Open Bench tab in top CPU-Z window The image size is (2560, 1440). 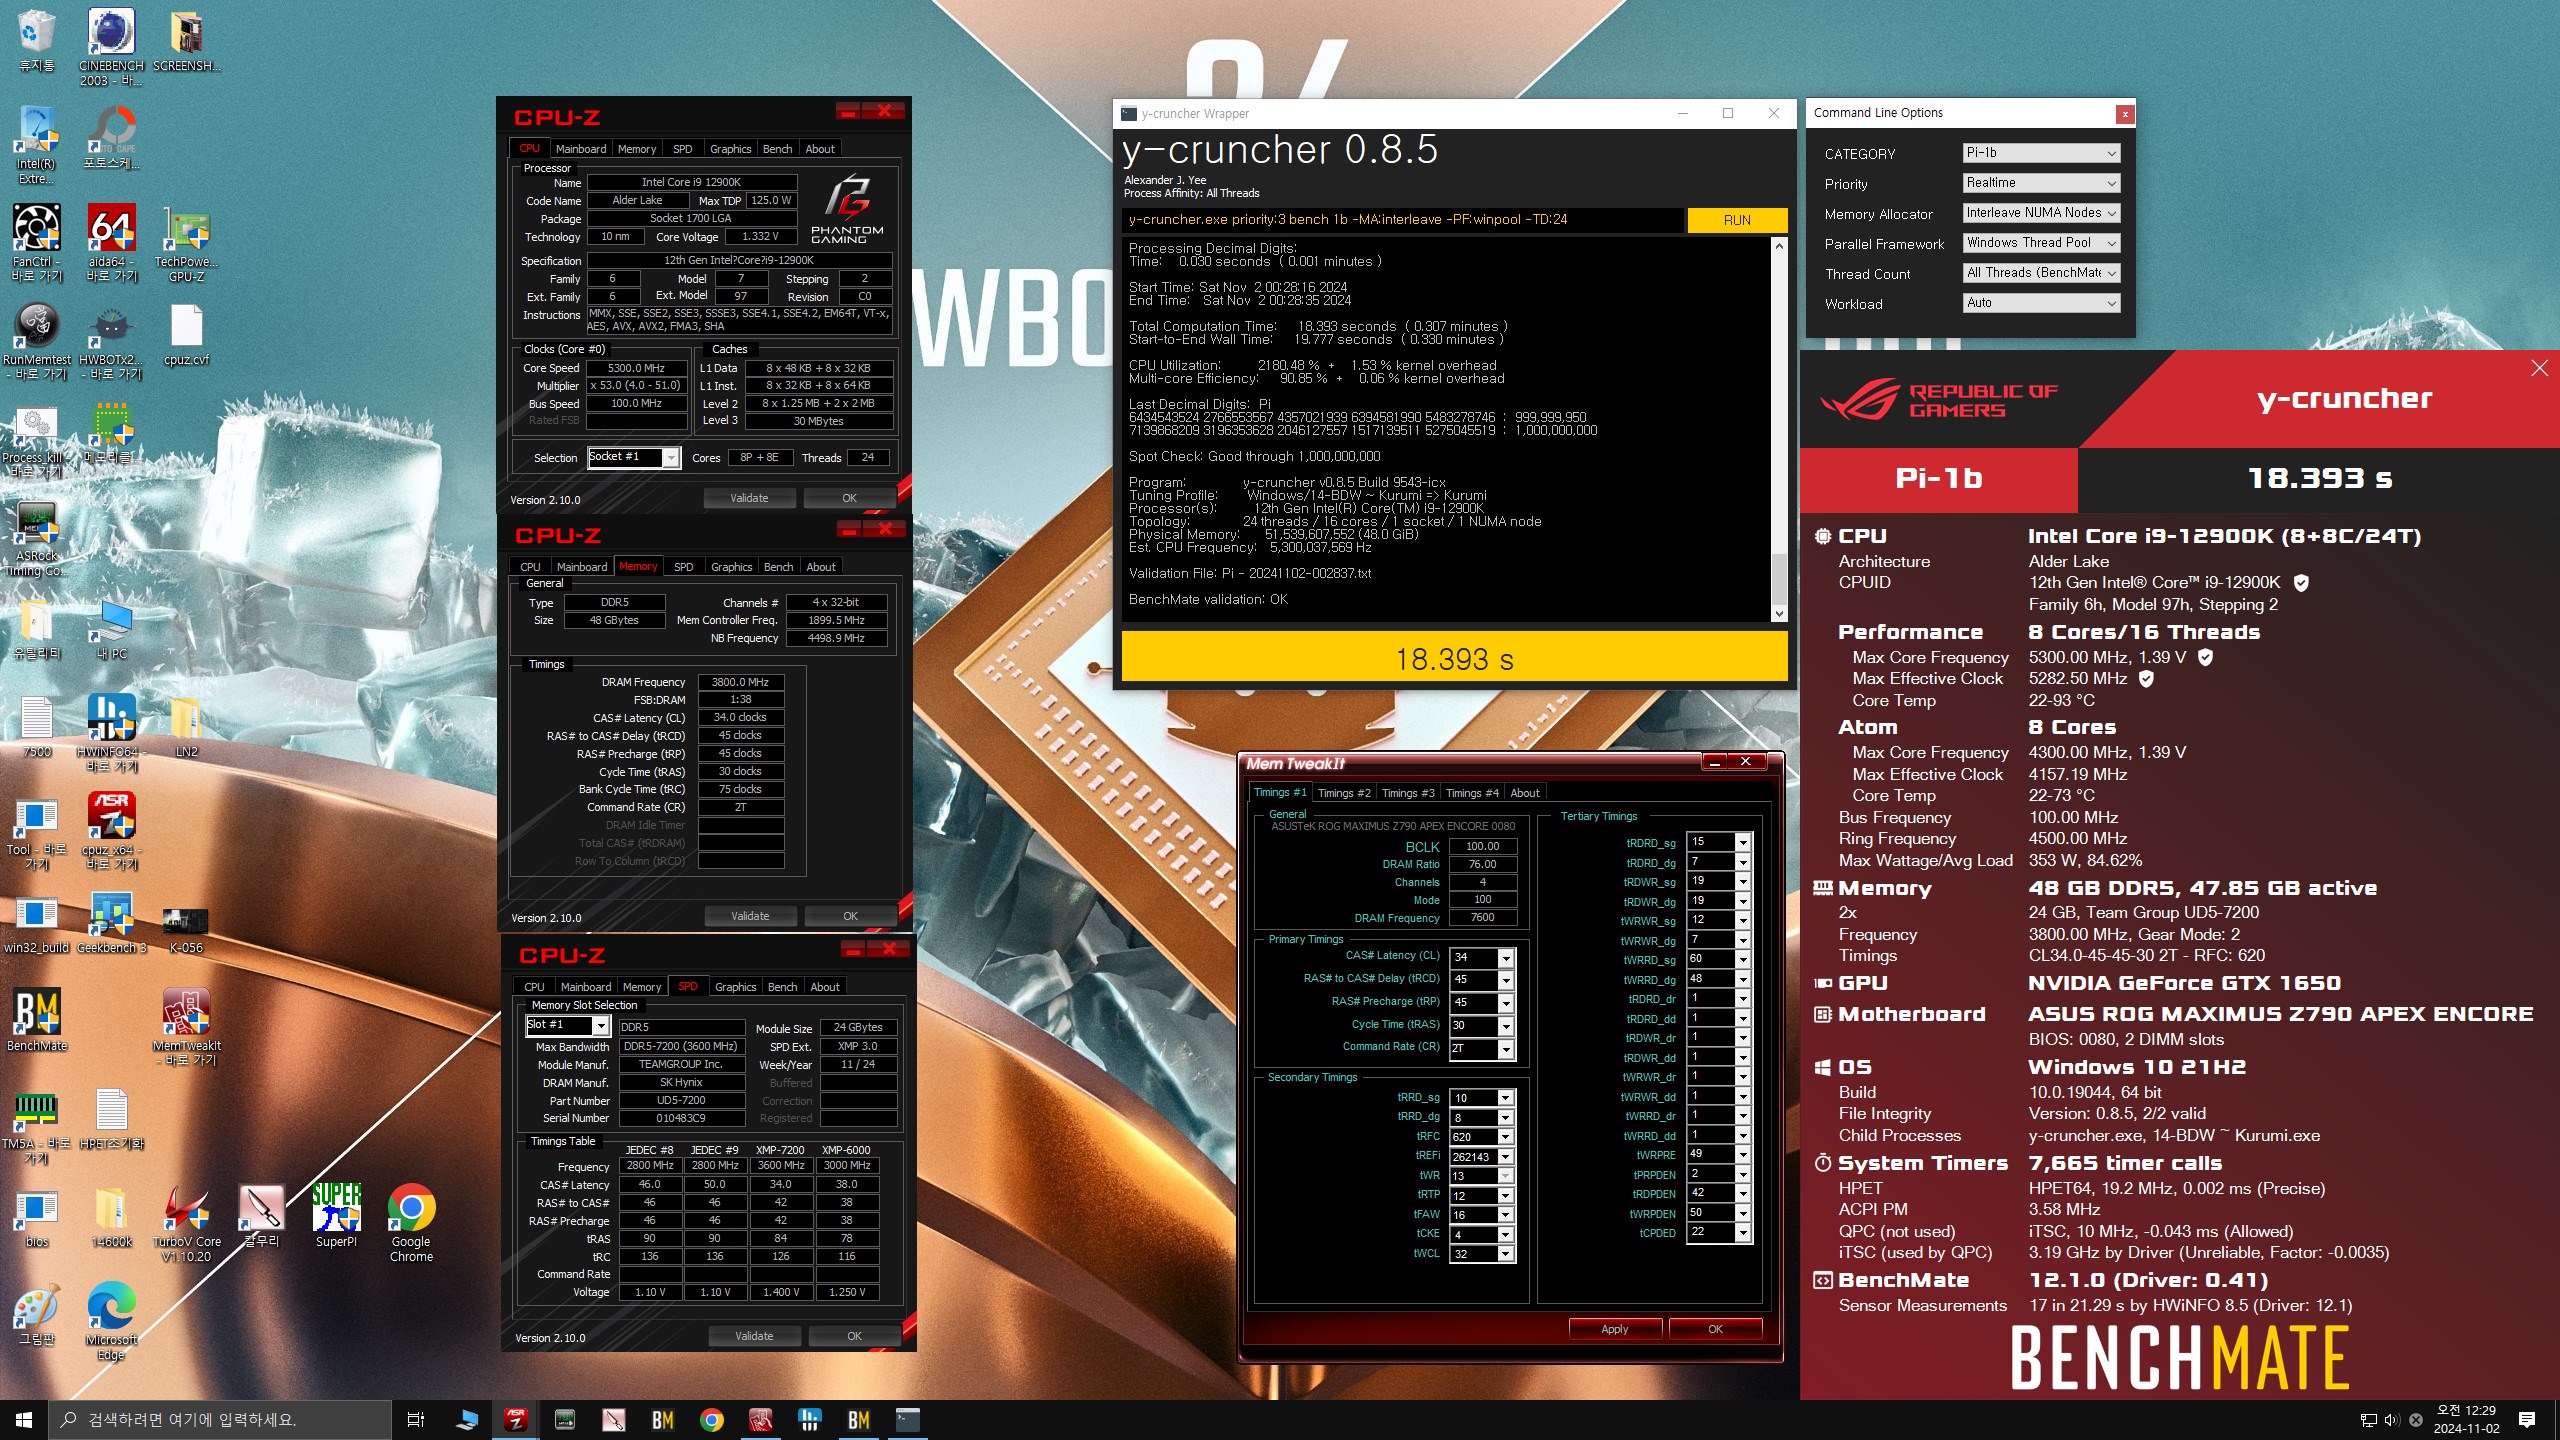[x=777, y=149]
